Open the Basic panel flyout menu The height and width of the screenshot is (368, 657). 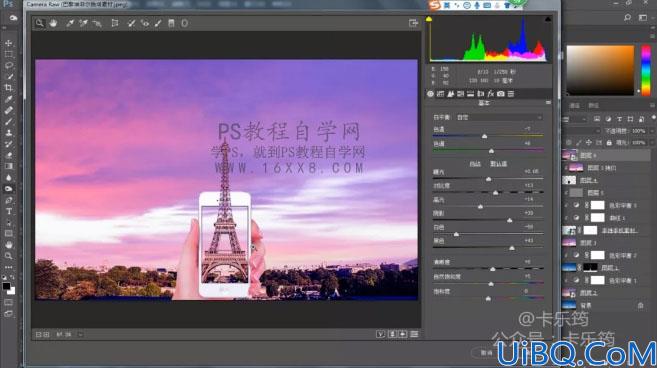point(548,103)
